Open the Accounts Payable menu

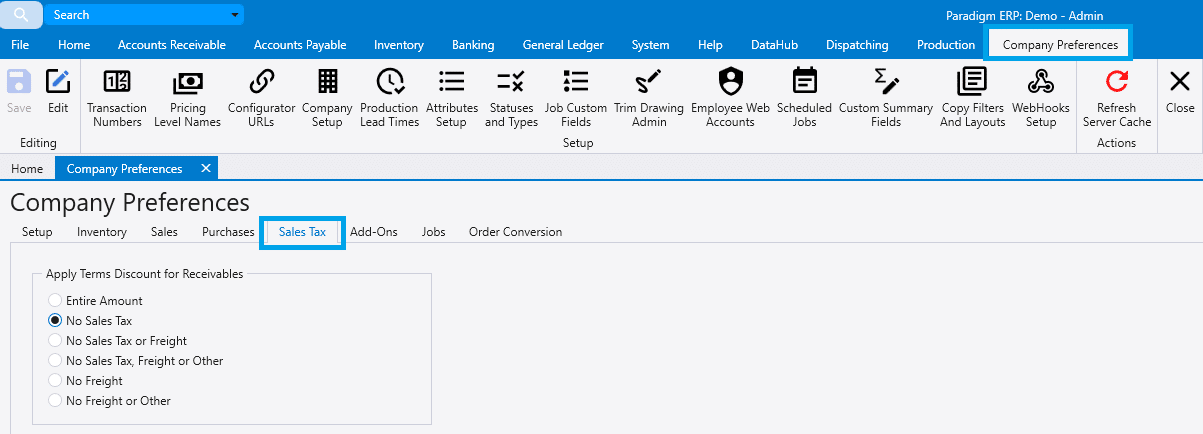[300, 45]
